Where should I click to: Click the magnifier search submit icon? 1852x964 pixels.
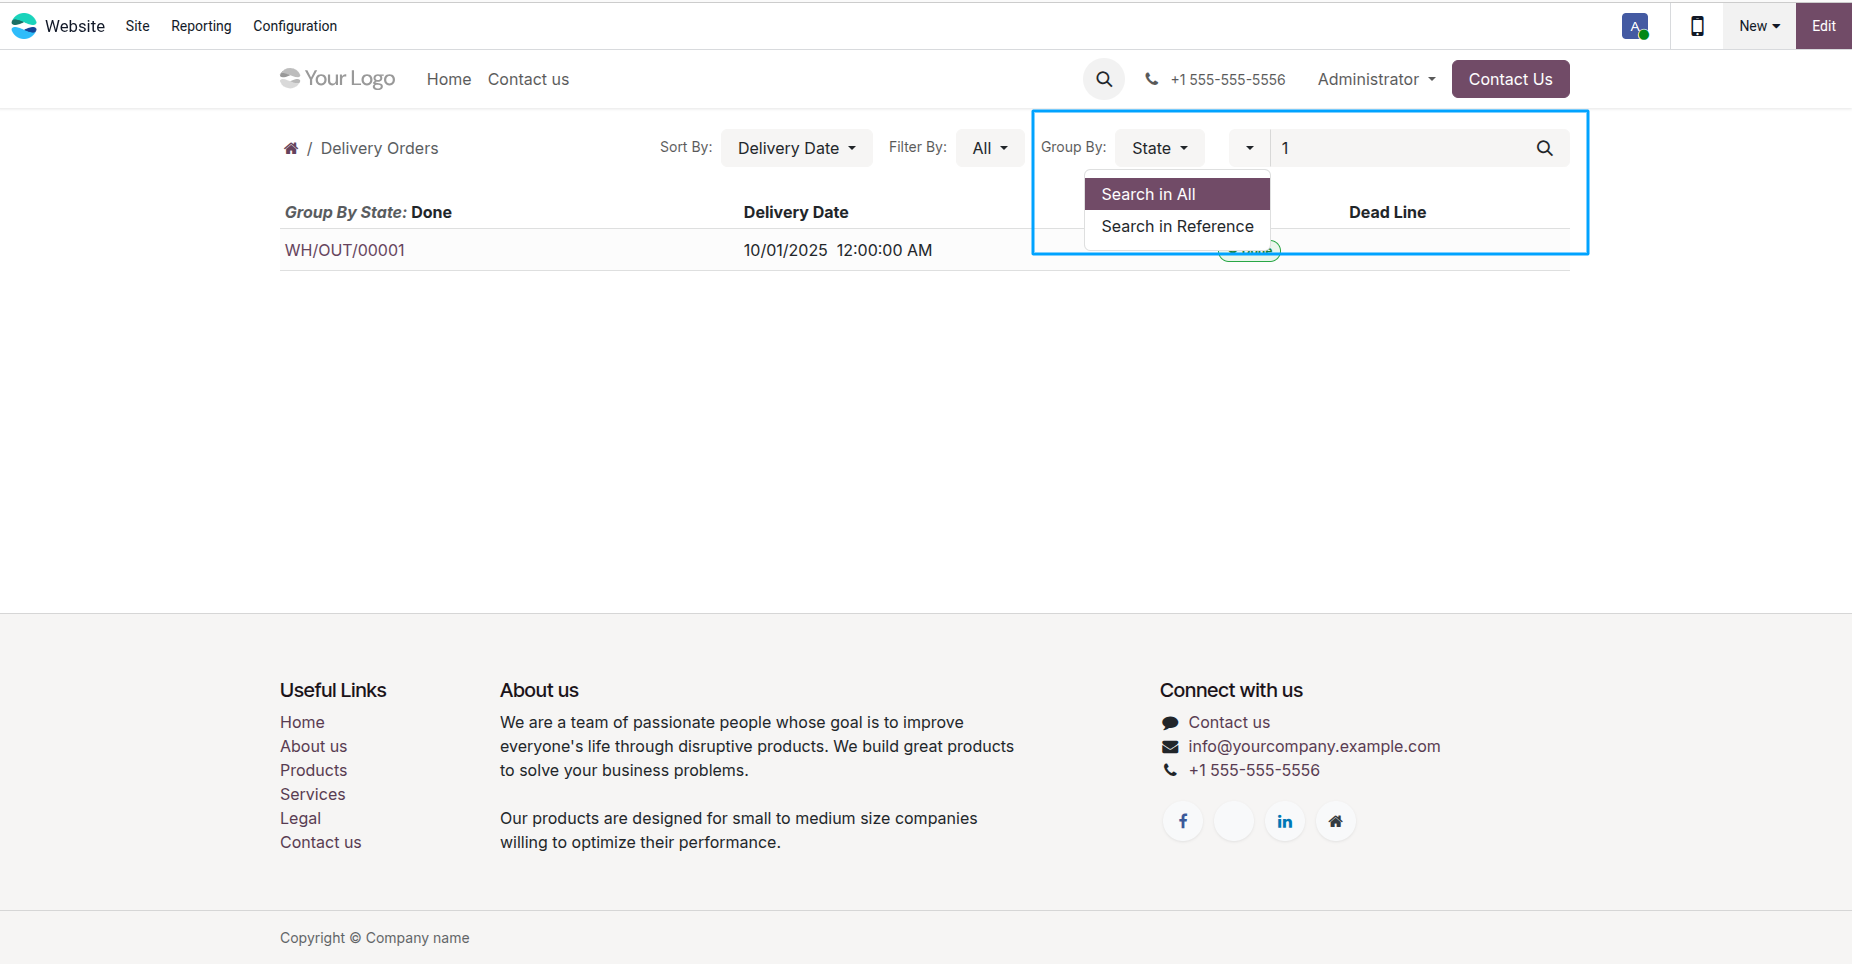[x=1545, y=148]
